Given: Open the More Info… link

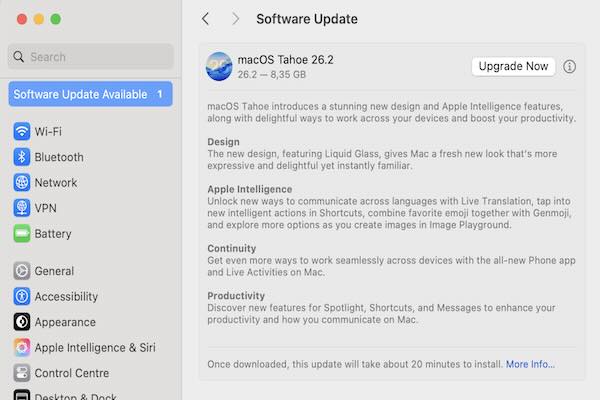Looking at the screenshot, I should (530, 364).
